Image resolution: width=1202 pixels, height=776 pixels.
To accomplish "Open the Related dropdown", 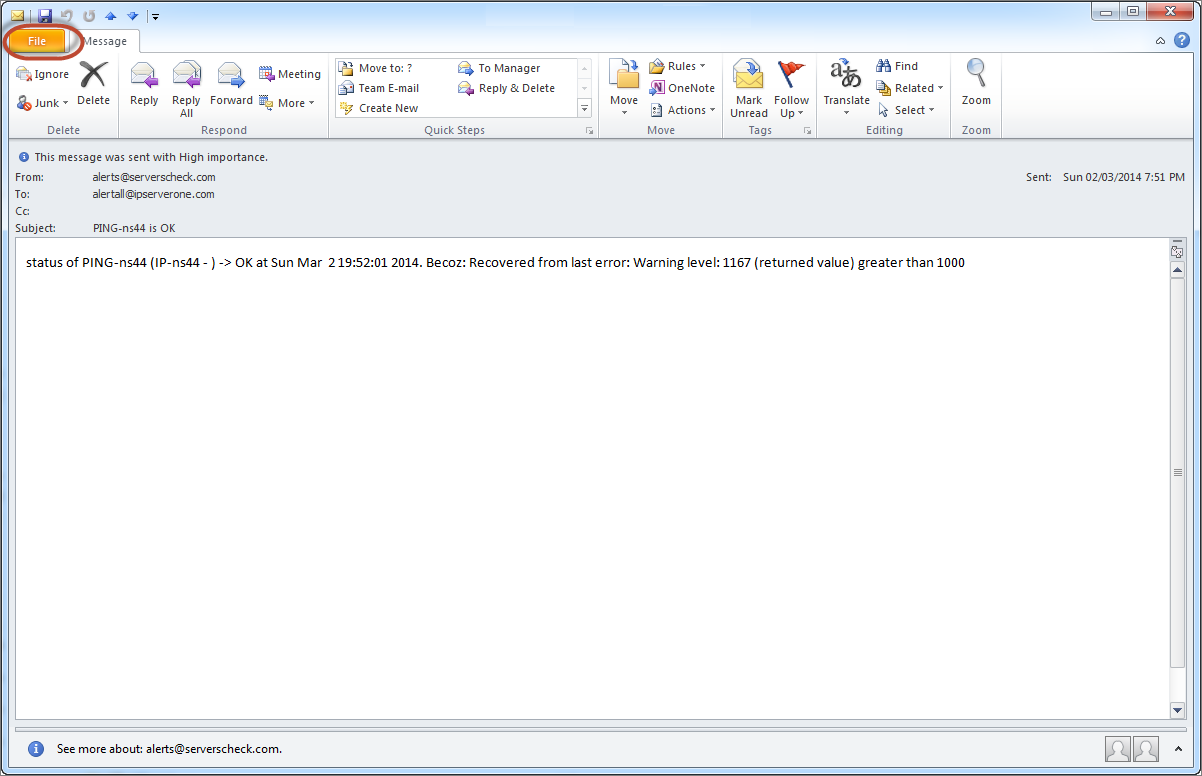I will [x=910, y=88].
